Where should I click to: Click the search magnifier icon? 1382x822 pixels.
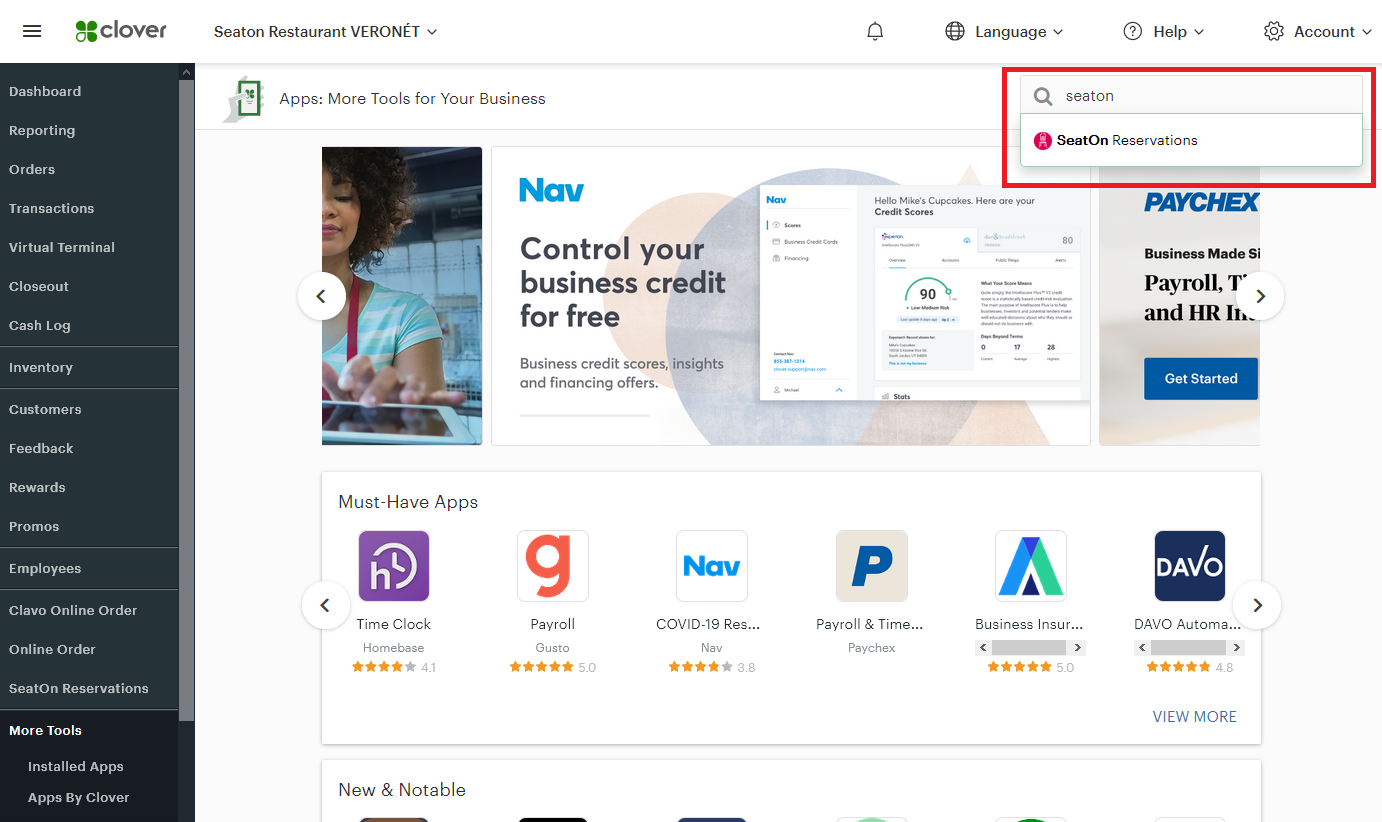click(1043, 96)
